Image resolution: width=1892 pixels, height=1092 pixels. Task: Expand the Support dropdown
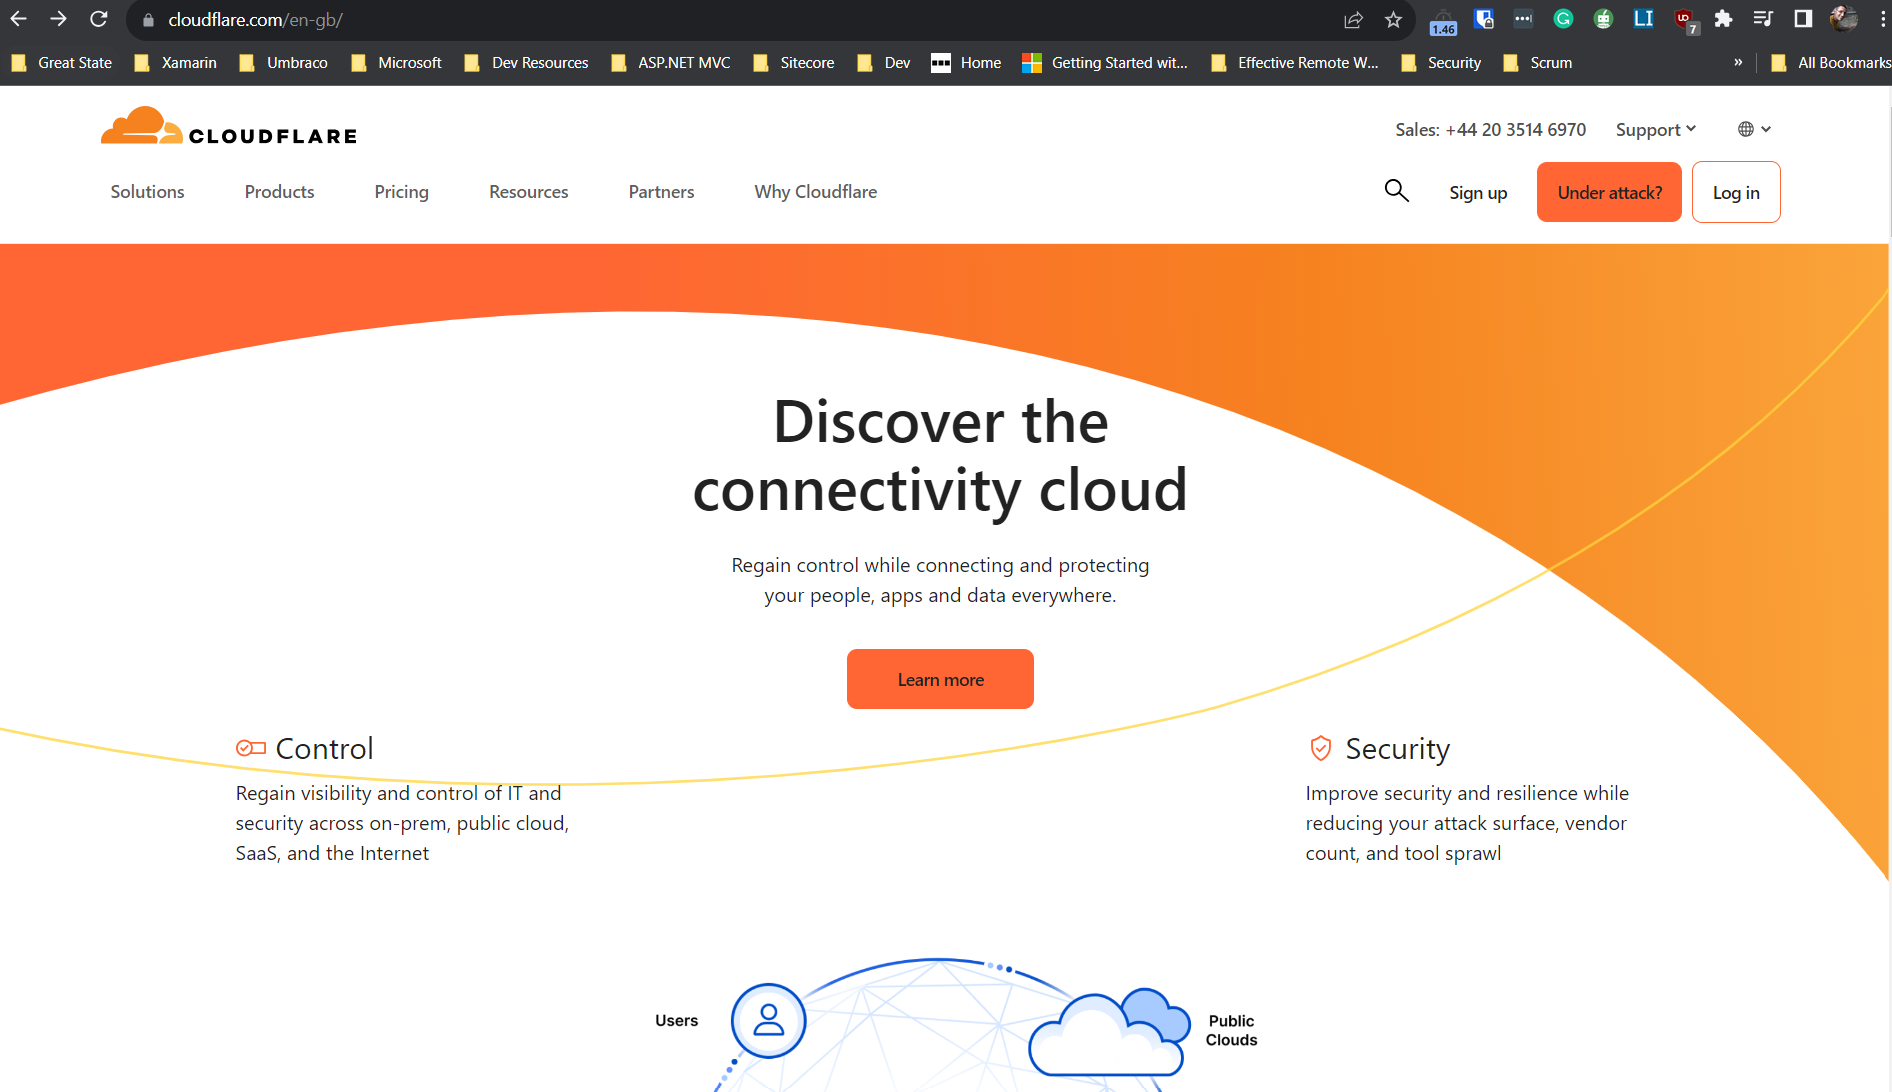coord(1656,129)
